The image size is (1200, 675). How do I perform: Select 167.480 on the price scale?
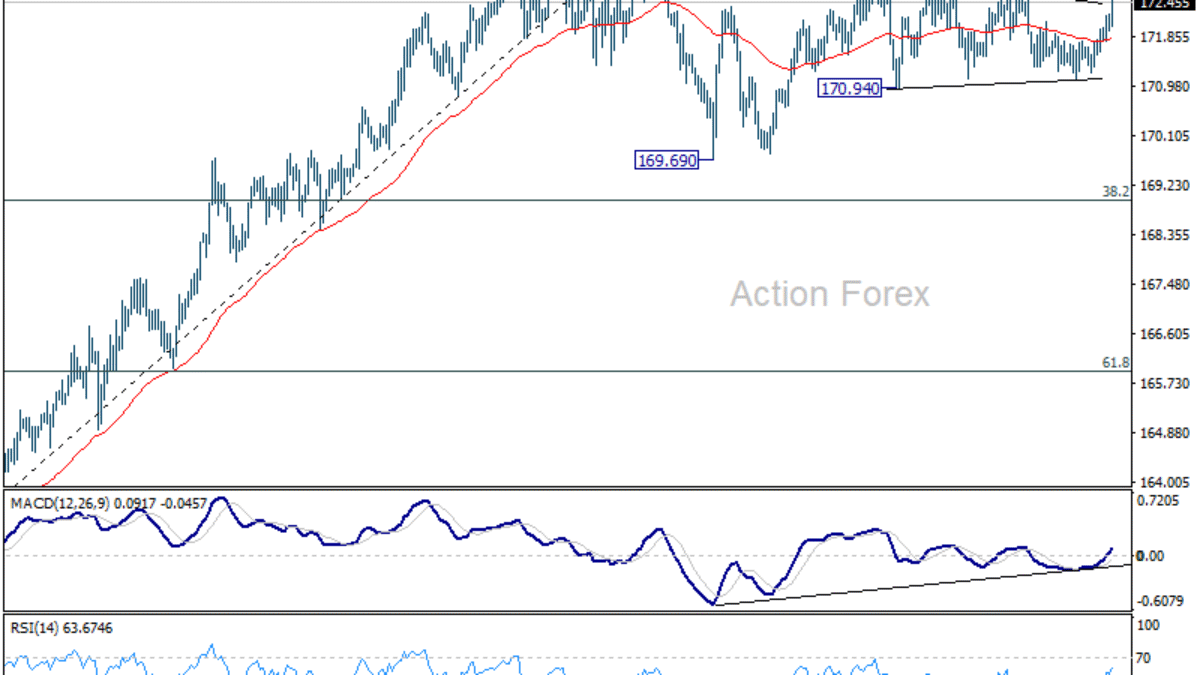[1164, 285]
